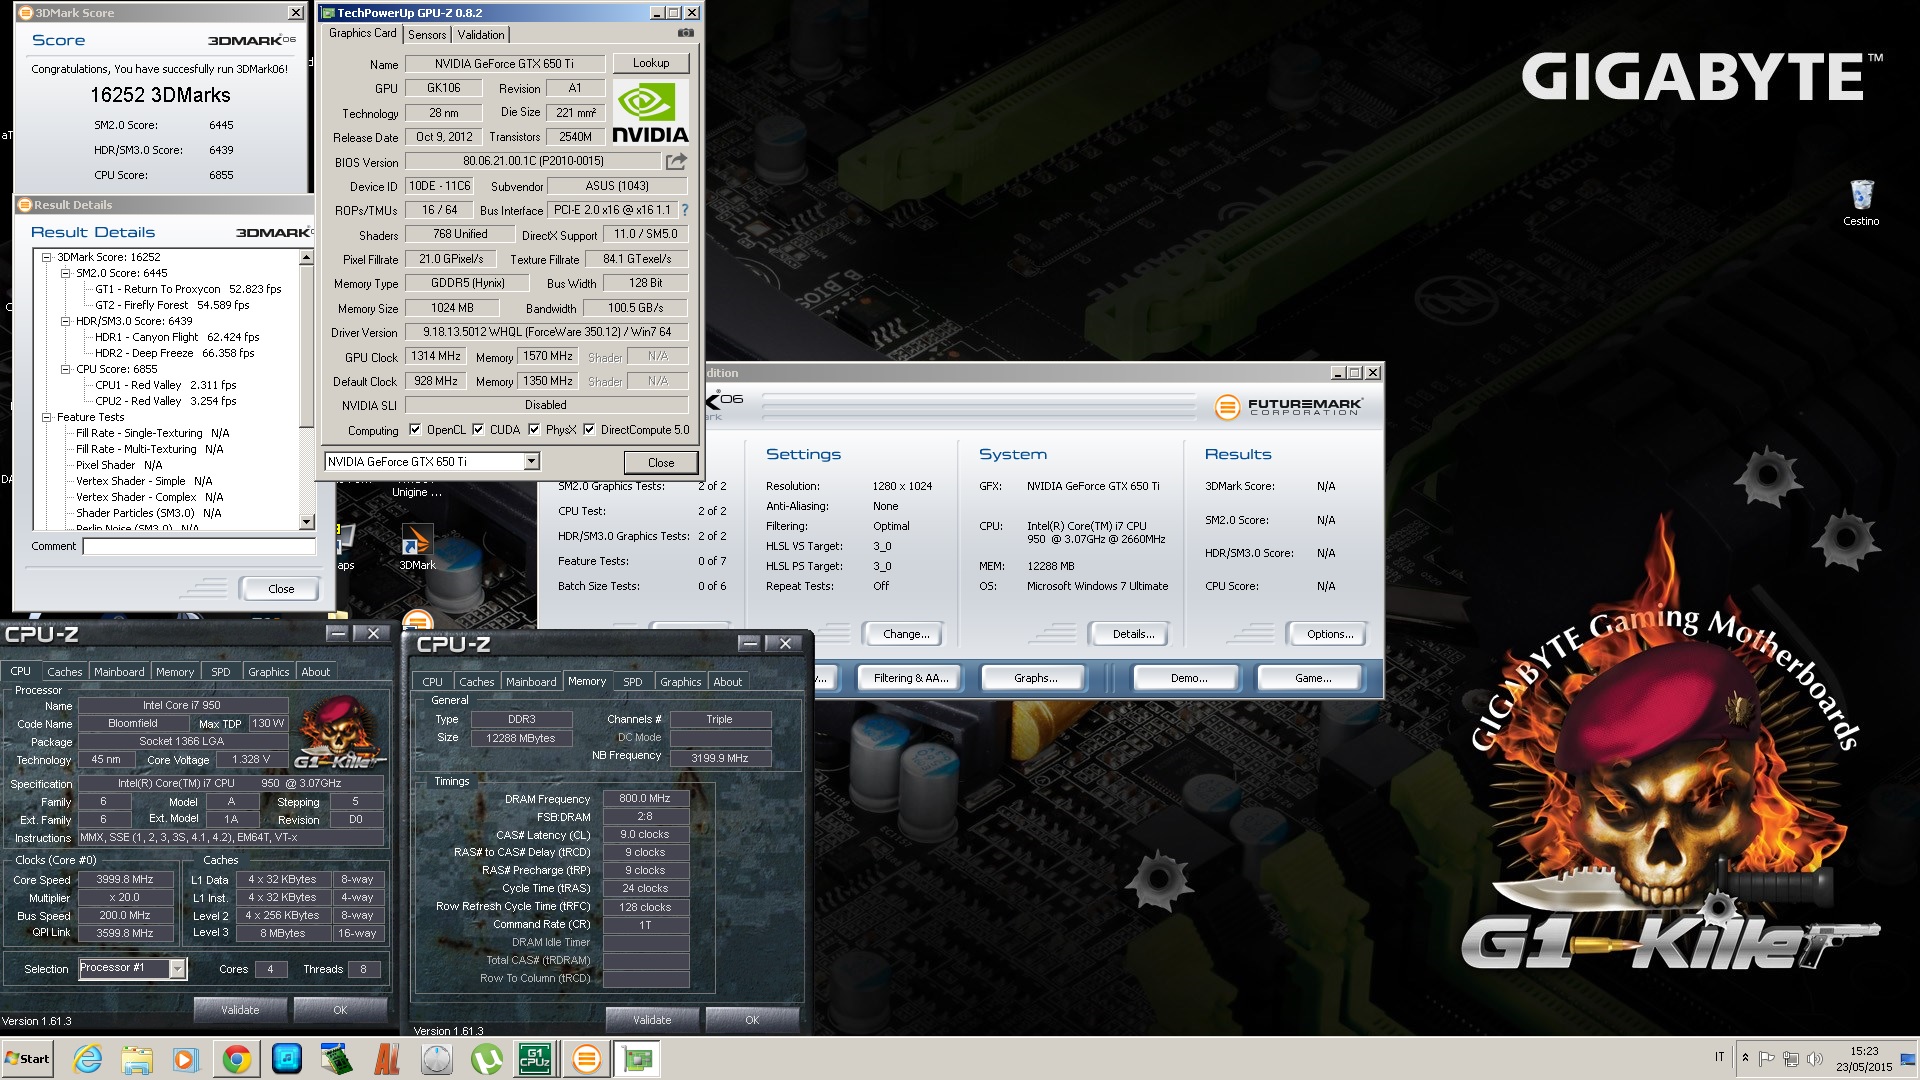Viewport: 1920px width, 1080px height.
Task: Switch to the Sensors tab in GPU-Z
Action: coord(427,34)
